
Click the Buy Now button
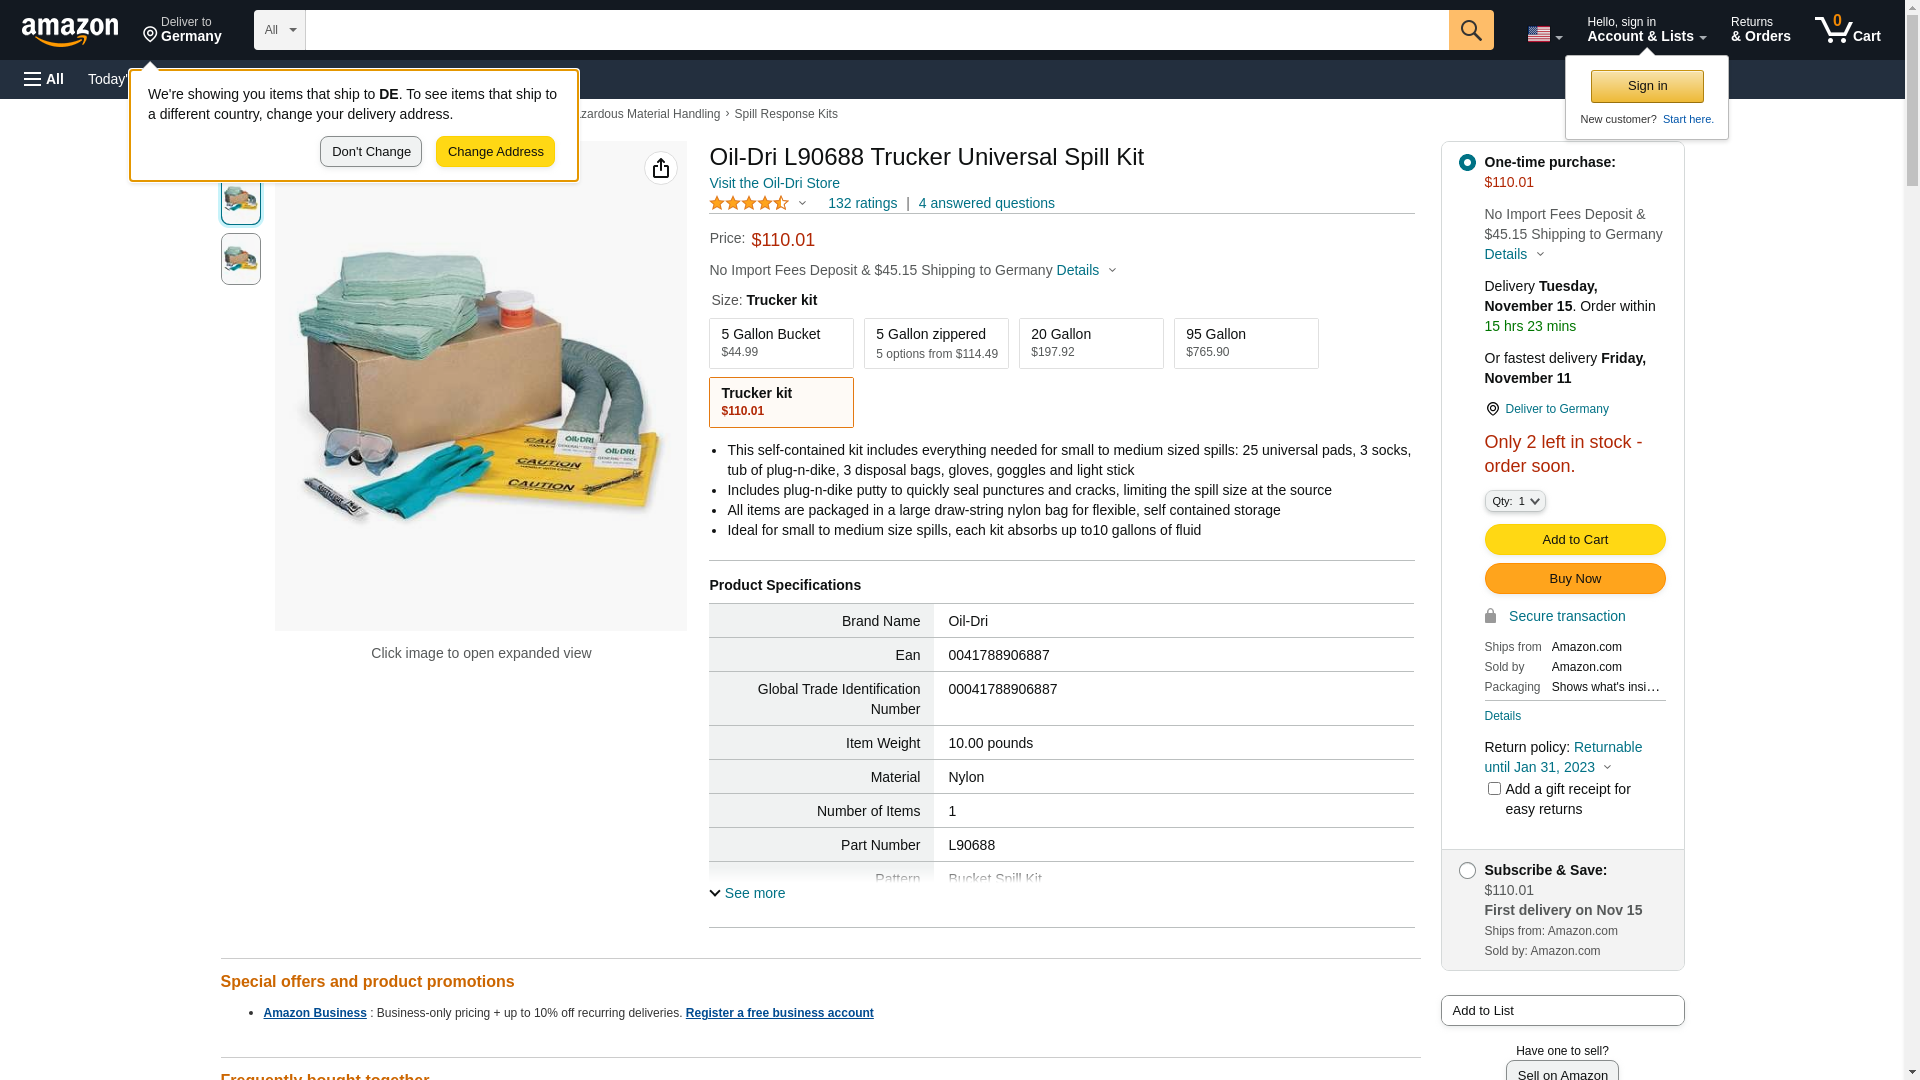(x=1574, y=579)
